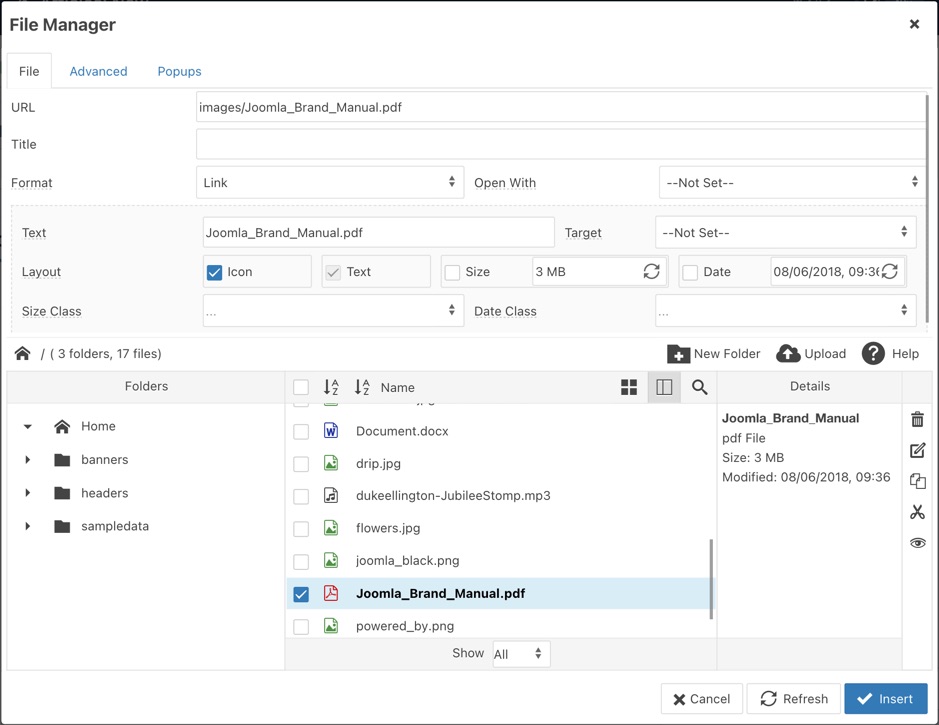The height and width of the screenshot is (725, 939).
Task: Check the select-all files checkbox
Action: pyautogui.click(x=301, y=387)
